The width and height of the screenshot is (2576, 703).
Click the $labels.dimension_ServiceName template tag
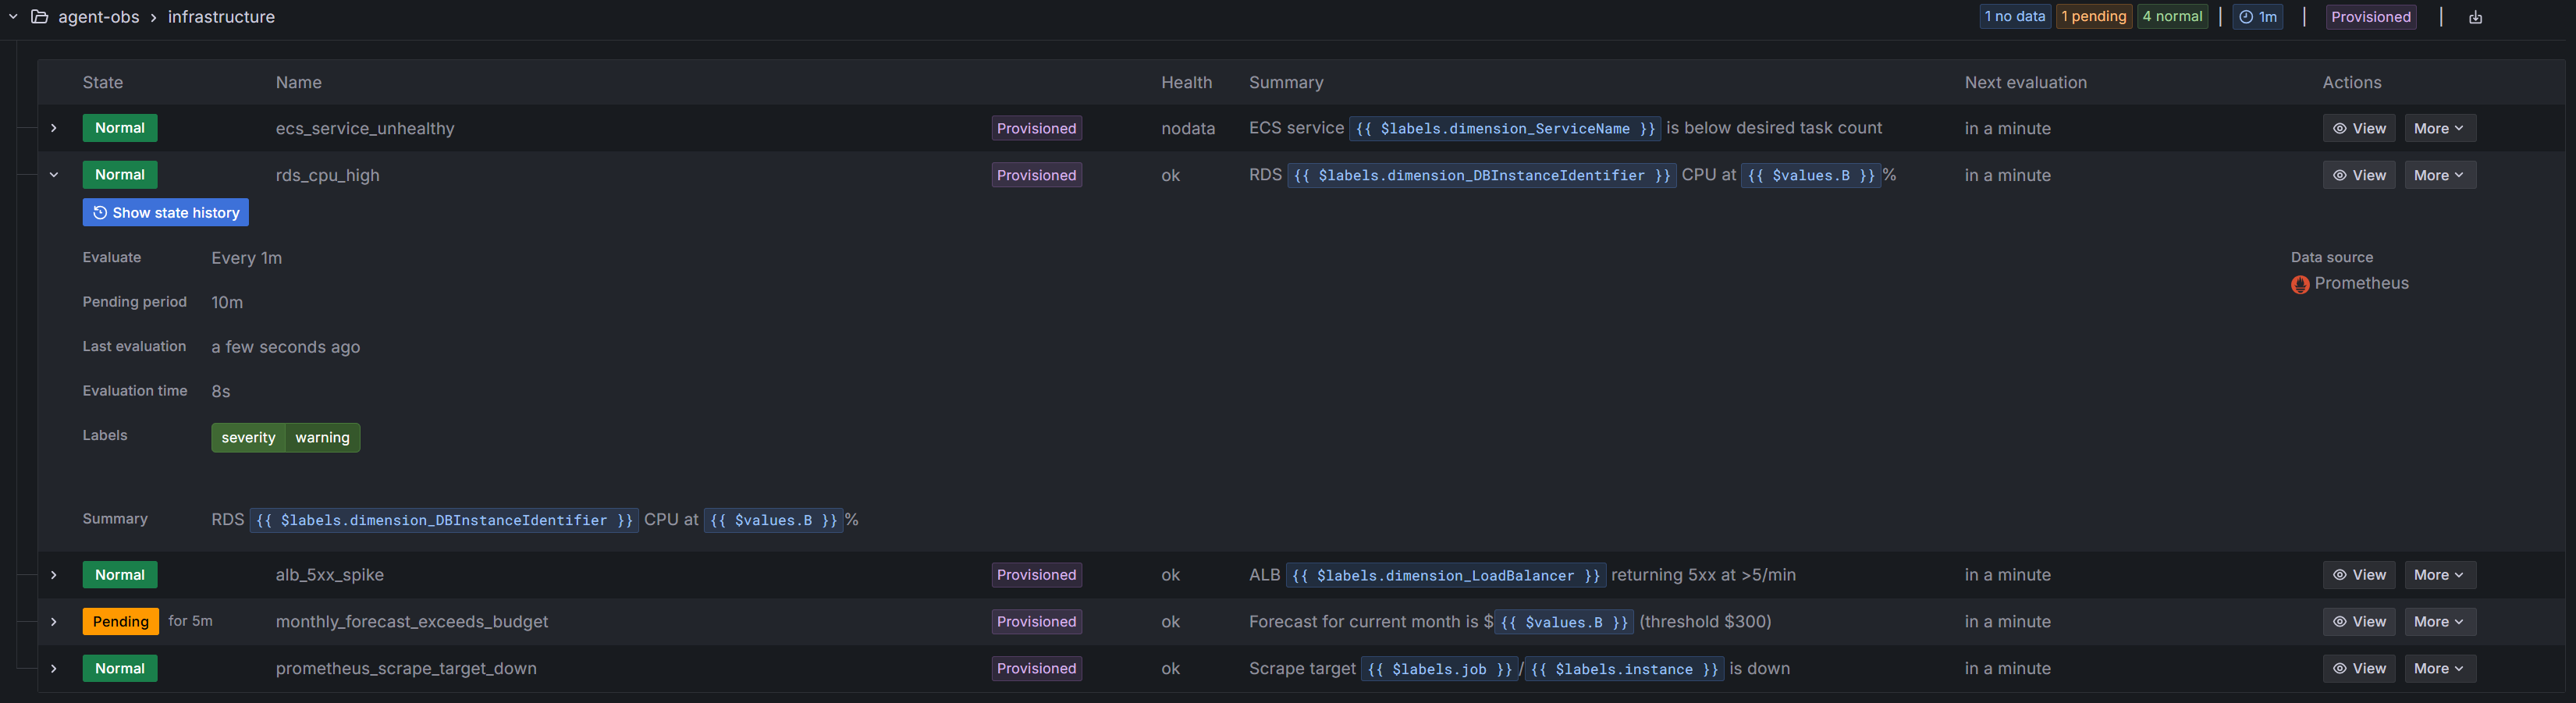1505,128
